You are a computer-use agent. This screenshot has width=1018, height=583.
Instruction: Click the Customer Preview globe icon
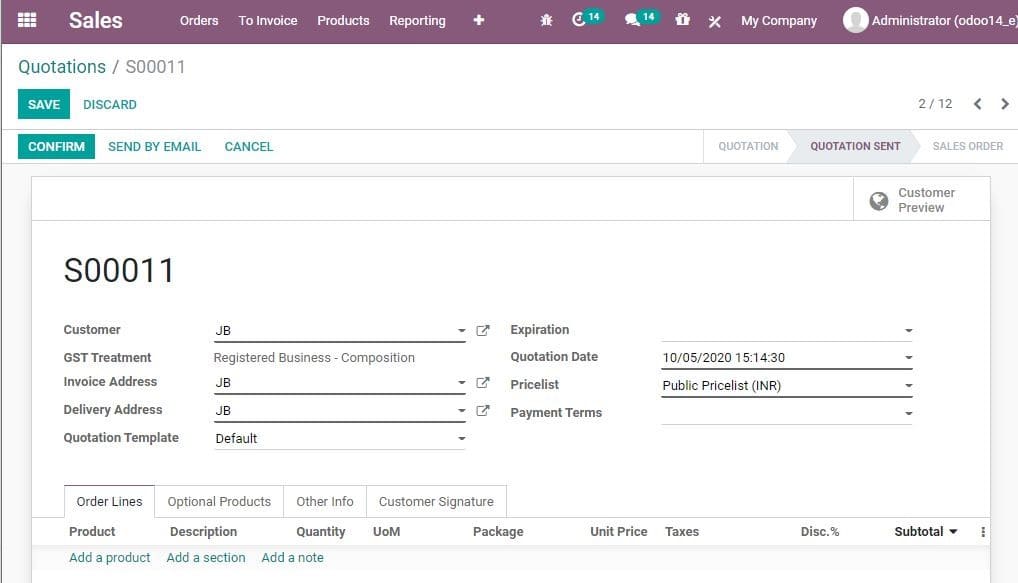coord(878,199)
